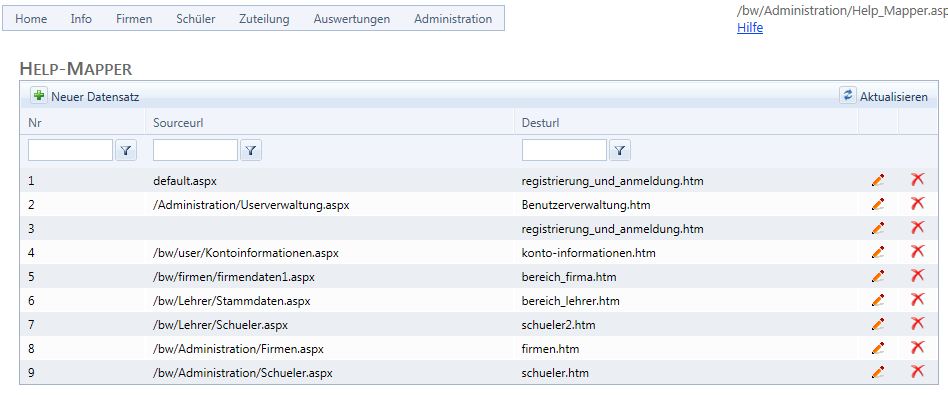Select the firmen.htm cell

(550, 349)
